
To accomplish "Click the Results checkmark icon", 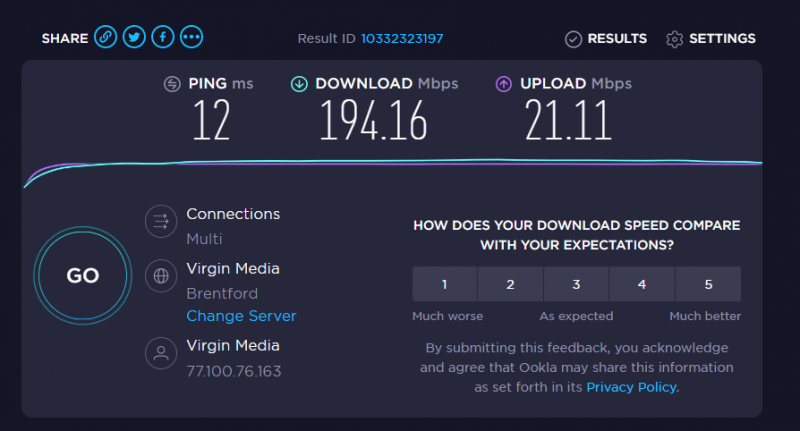I will coord(573,39).
